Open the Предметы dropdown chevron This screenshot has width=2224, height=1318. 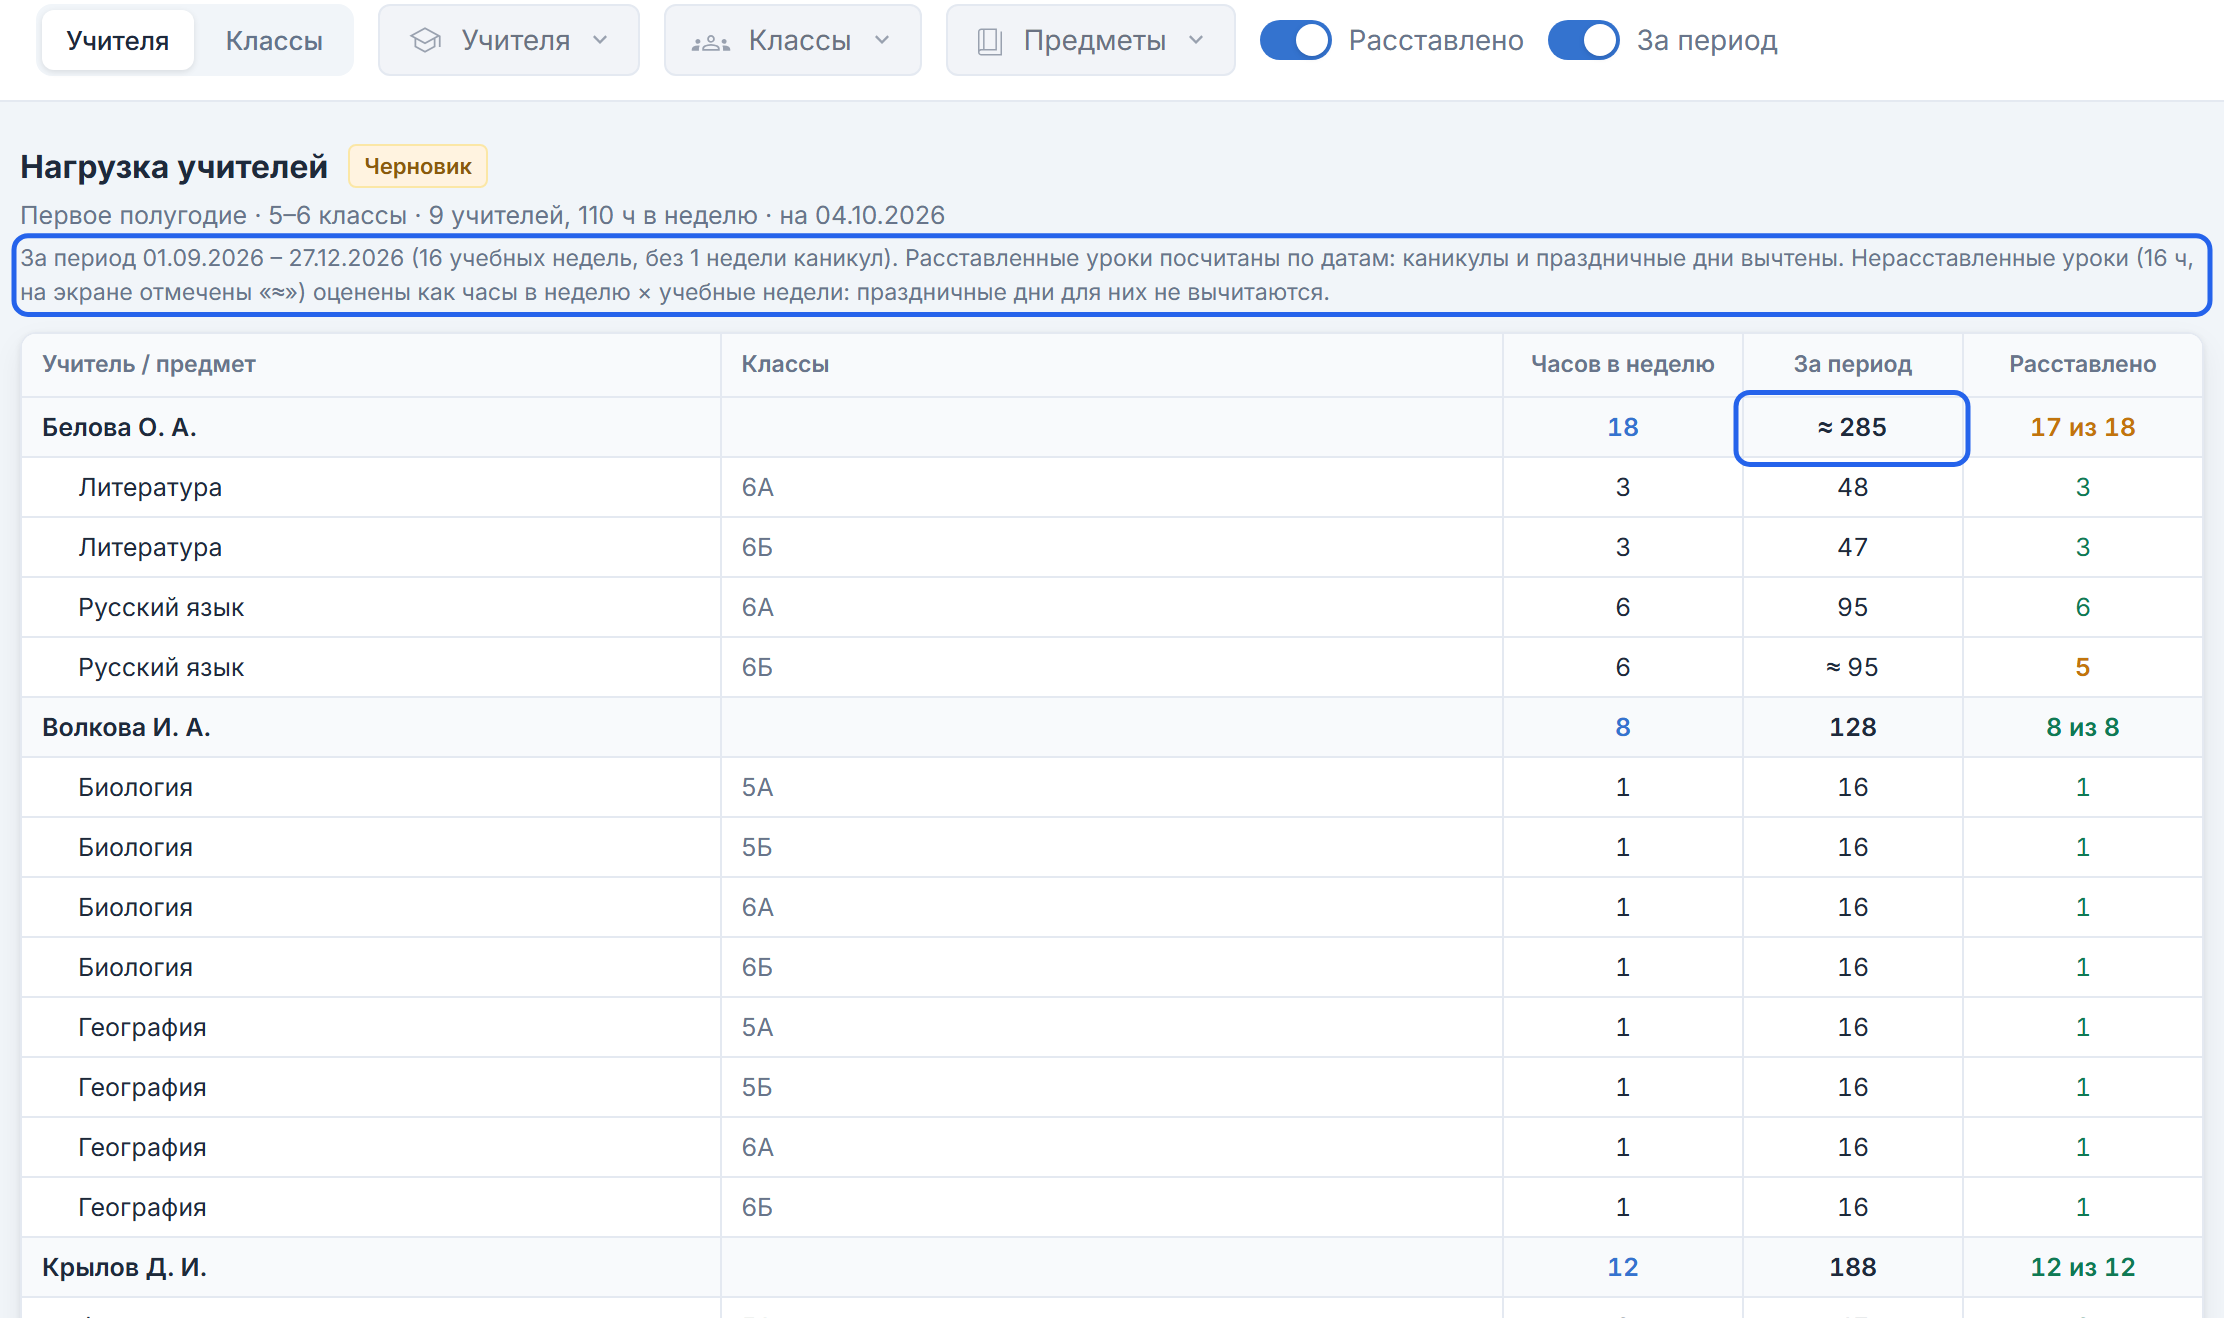(1196, 40)
